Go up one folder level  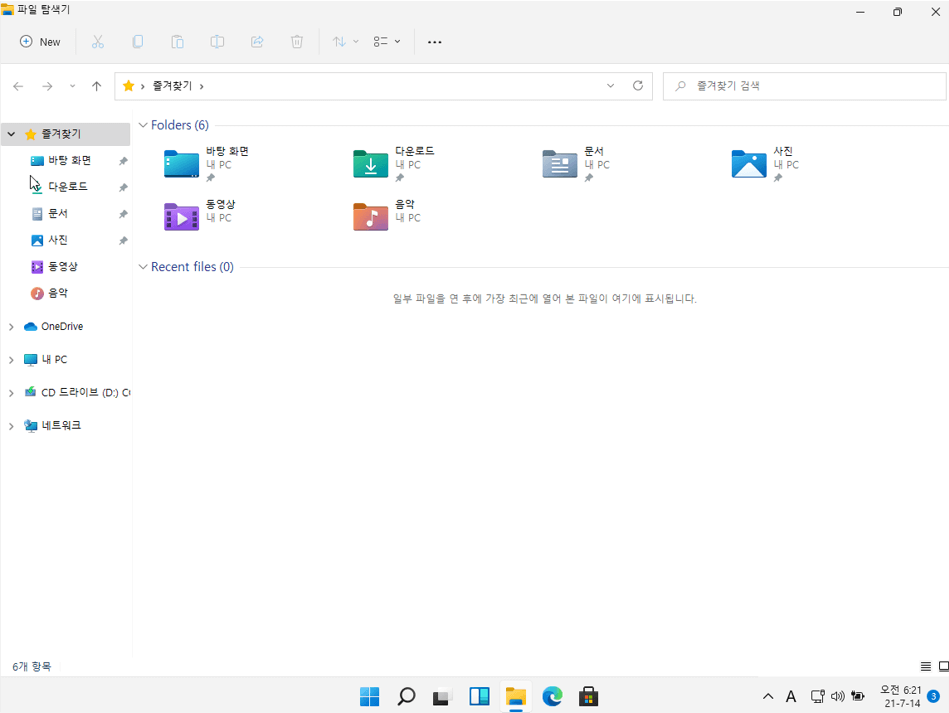click(96, 87)
